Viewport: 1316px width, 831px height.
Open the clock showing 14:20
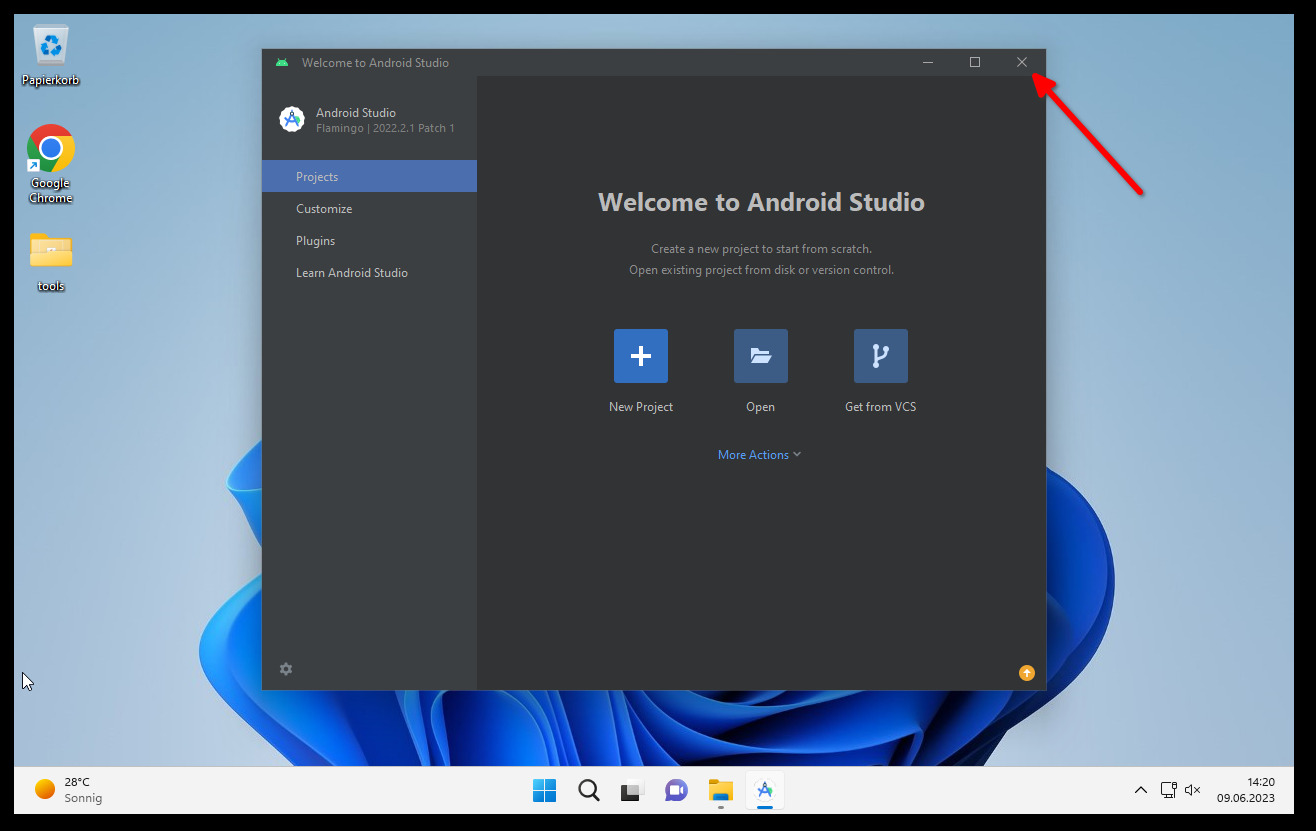click(1246, 790)
